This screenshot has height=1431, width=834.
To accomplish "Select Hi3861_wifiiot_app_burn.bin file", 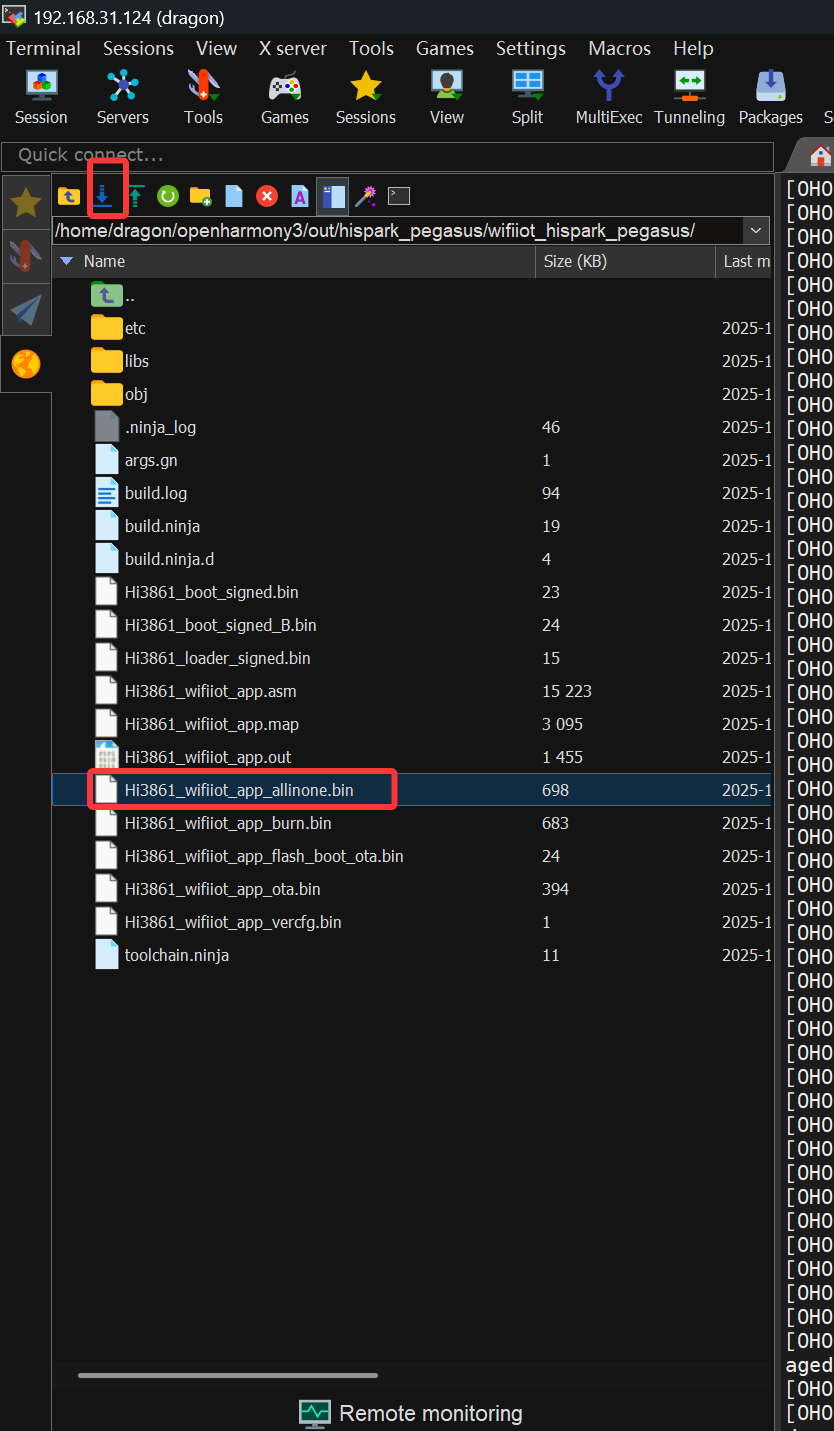I will [x=412, y=823].
